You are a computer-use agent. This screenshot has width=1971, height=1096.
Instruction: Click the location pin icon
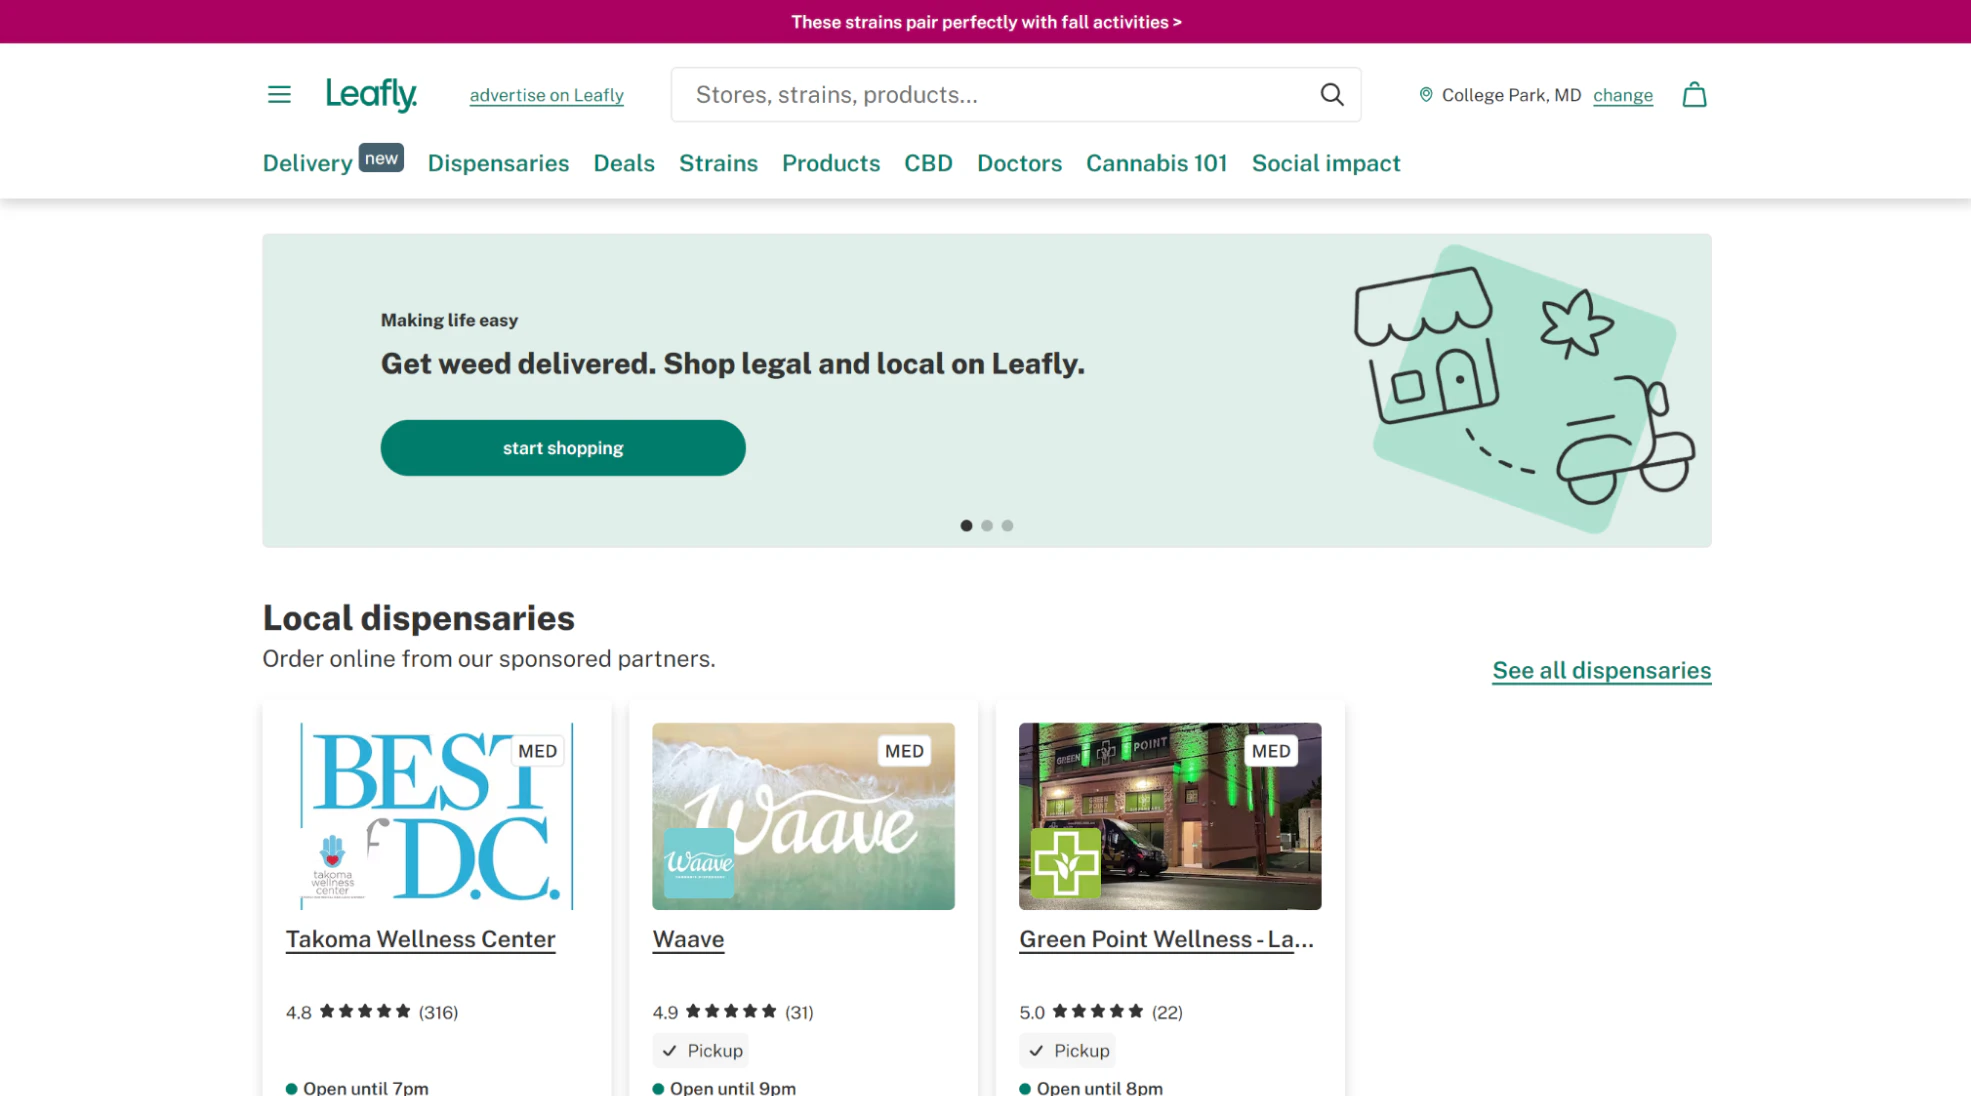(x=1426, y=95)
